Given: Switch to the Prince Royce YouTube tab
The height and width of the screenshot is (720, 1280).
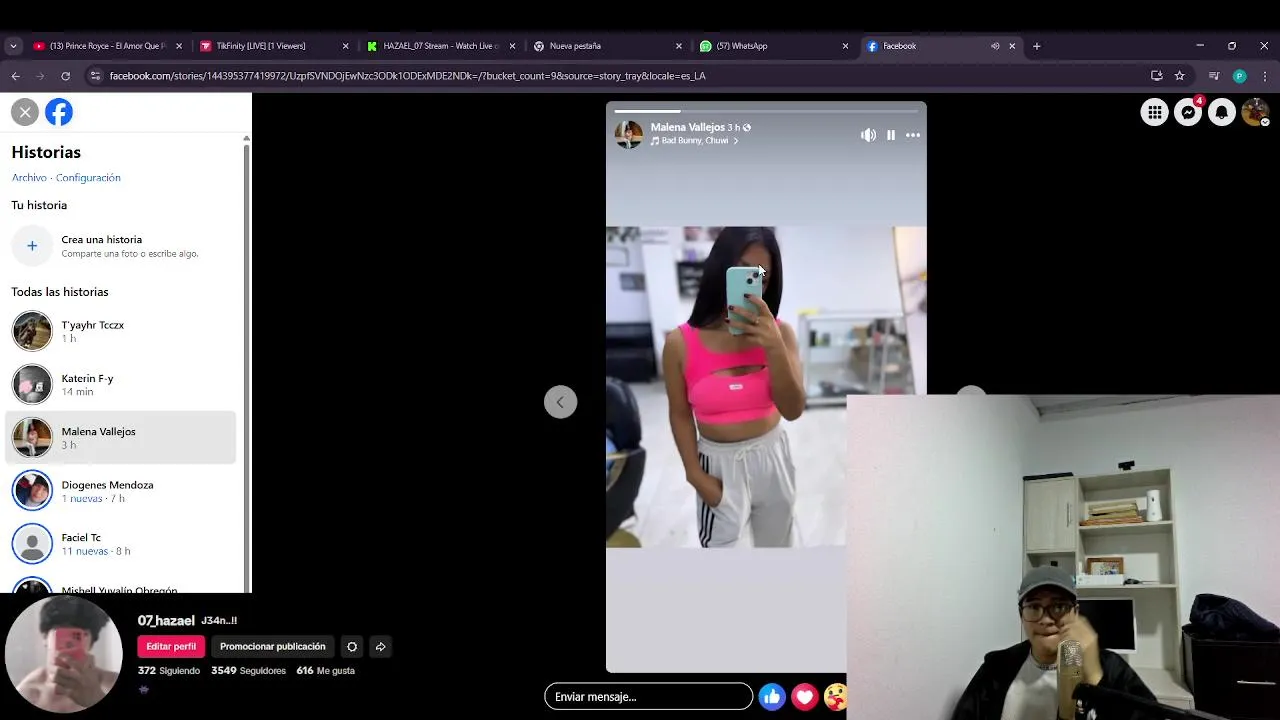Looking at the screenshot, I should click(x=108, y=46).
